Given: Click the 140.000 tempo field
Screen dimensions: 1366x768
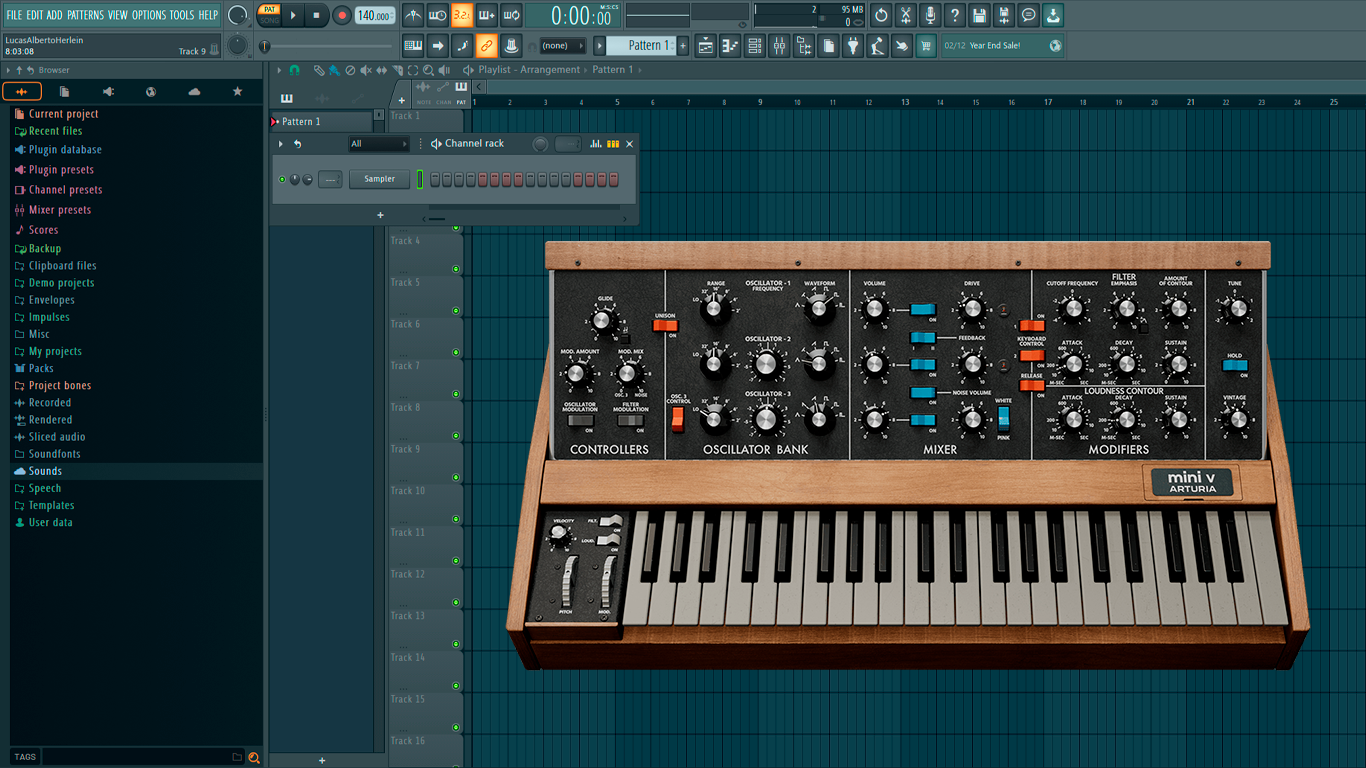Looking at the screenshot, I should click(x=375, y=15).
